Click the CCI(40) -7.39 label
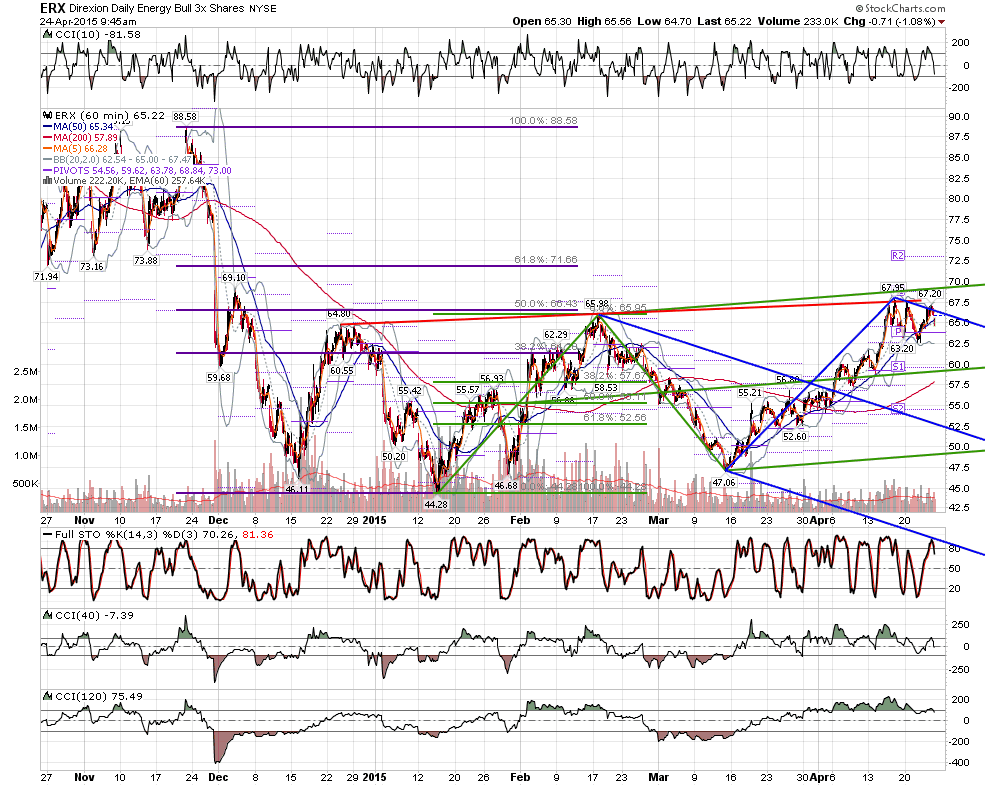 click(94, 616)
